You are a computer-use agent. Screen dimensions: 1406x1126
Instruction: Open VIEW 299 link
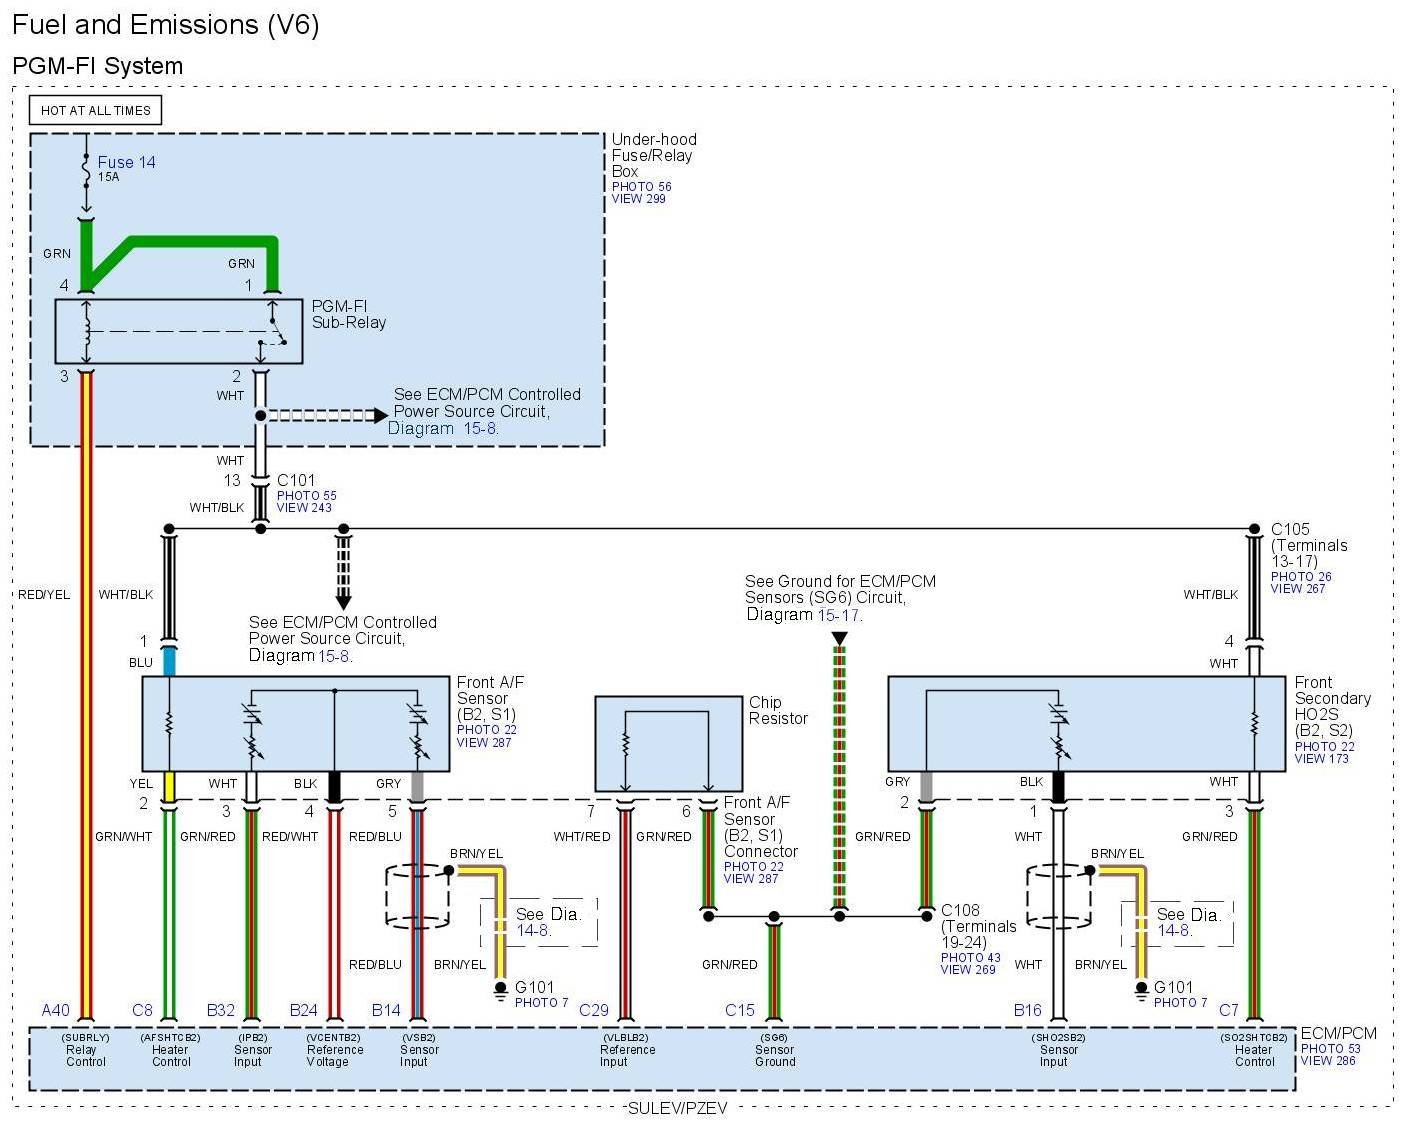[638, 199]
